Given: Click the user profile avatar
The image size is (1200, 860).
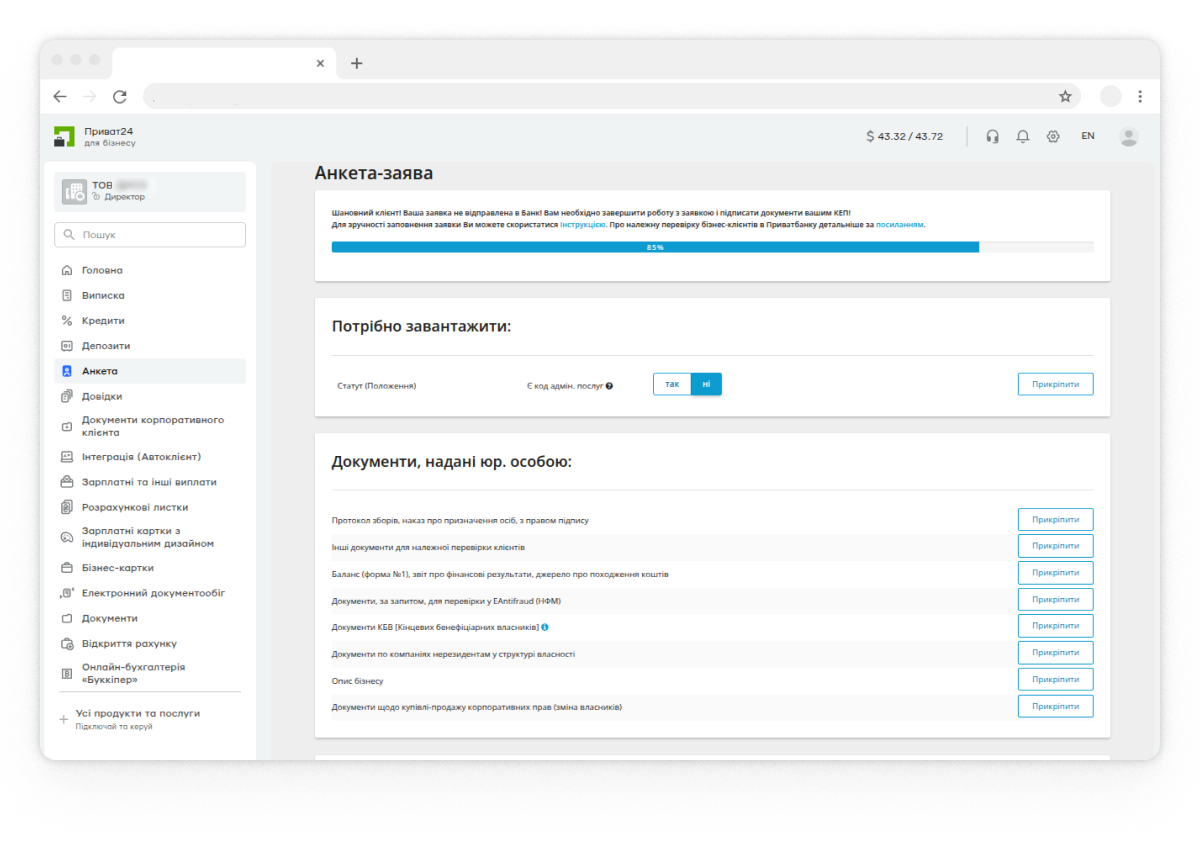Looking at the screenshot, I should point(1129,136).
